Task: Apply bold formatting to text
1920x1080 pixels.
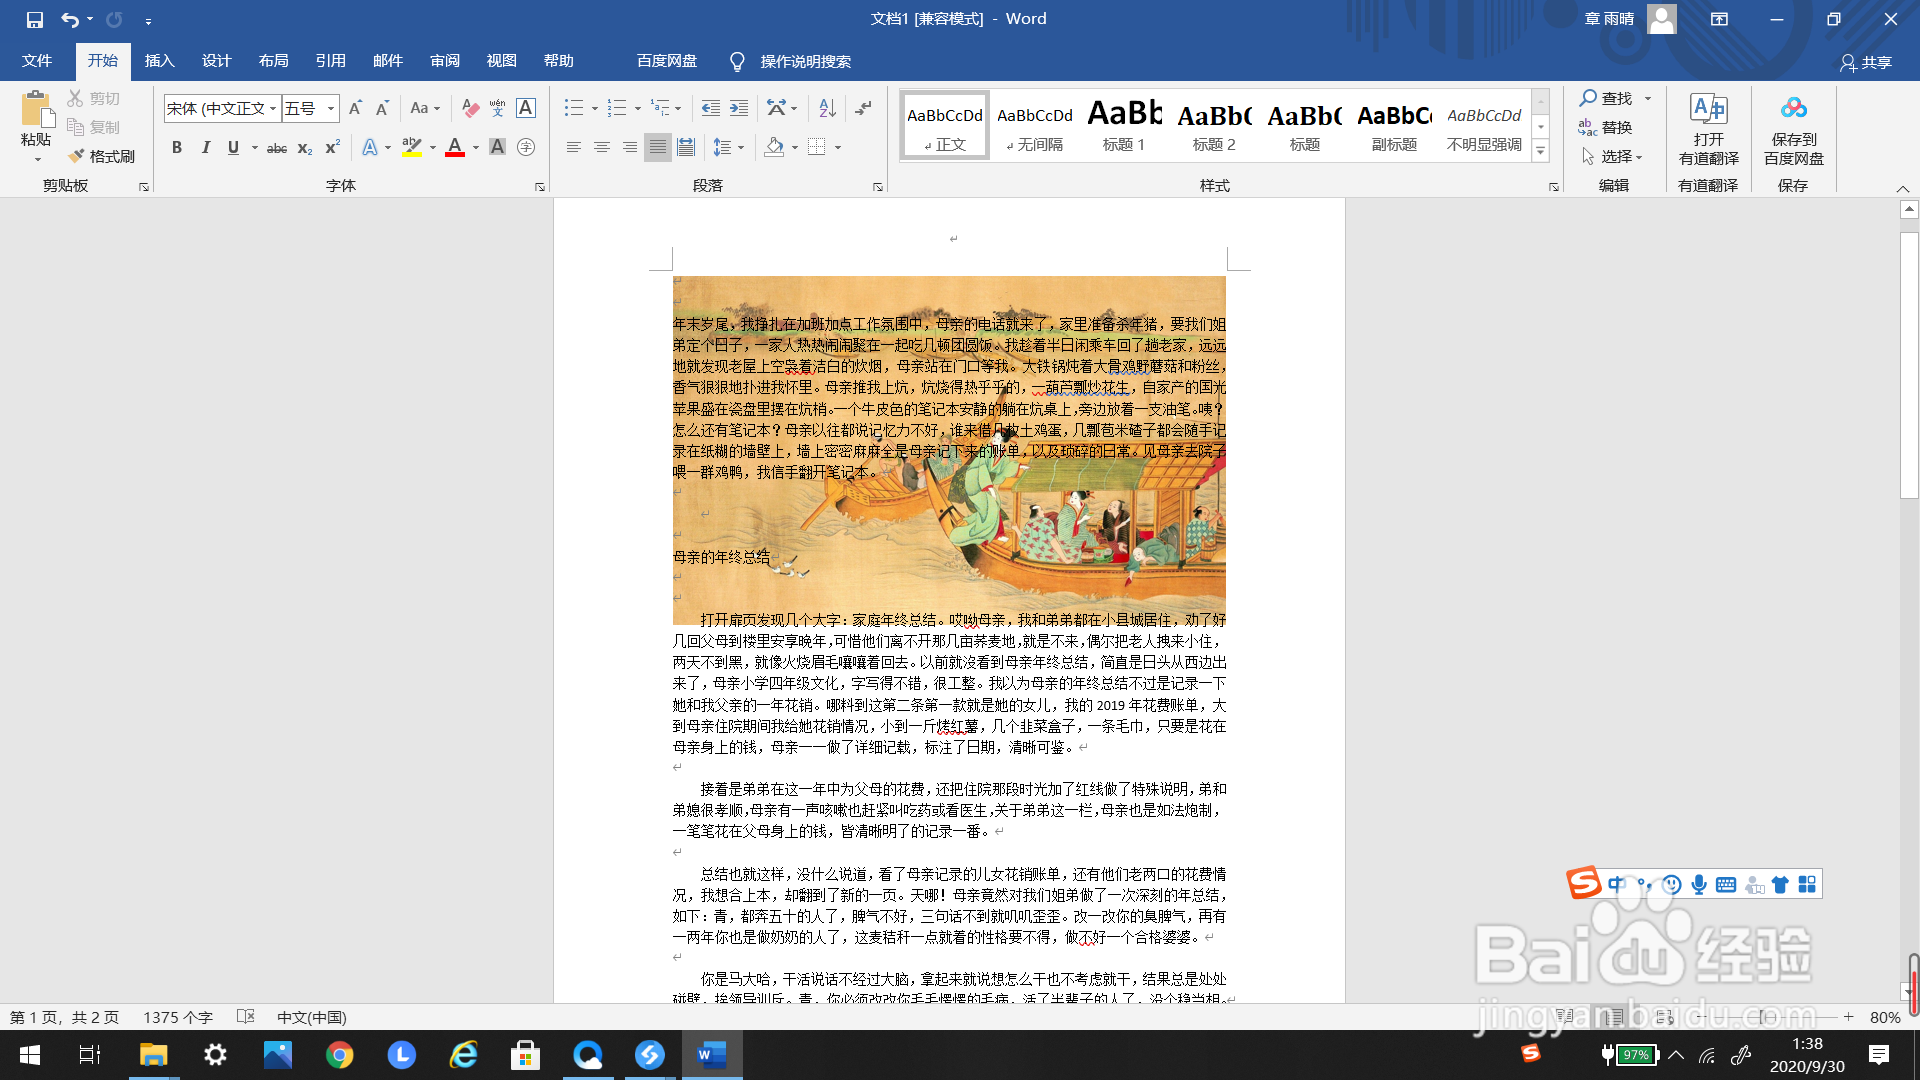Action: pyautogui.click(x=177, y=148)
